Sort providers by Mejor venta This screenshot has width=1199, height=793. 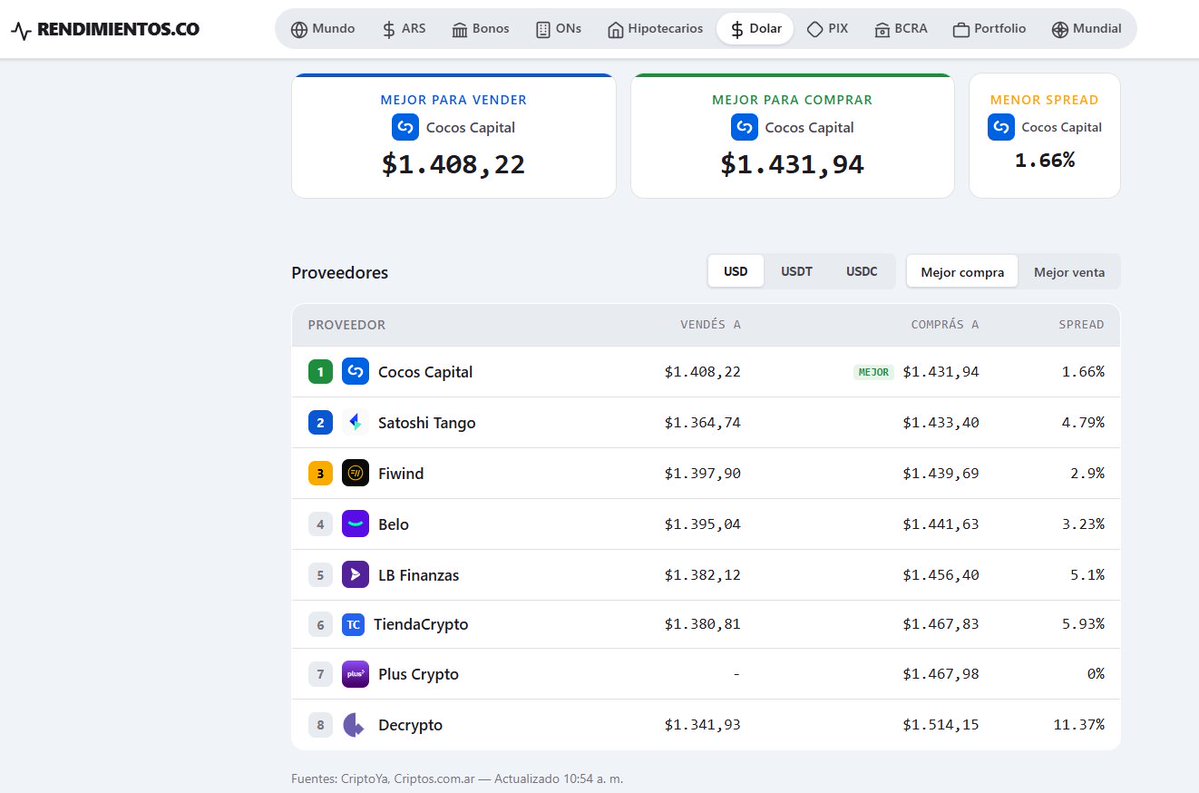[x=1069, y=272]
